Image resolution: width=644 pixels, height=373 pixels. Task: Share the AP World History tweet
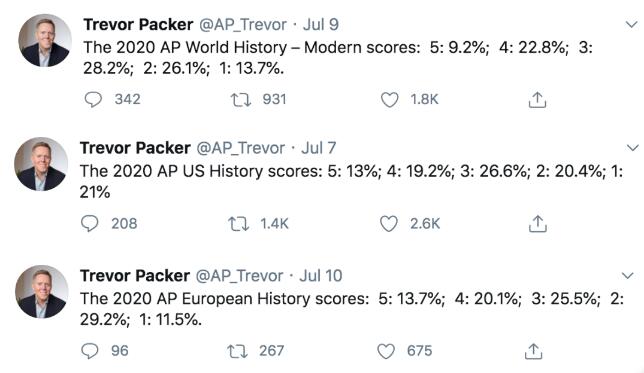(x=537, y=100)
